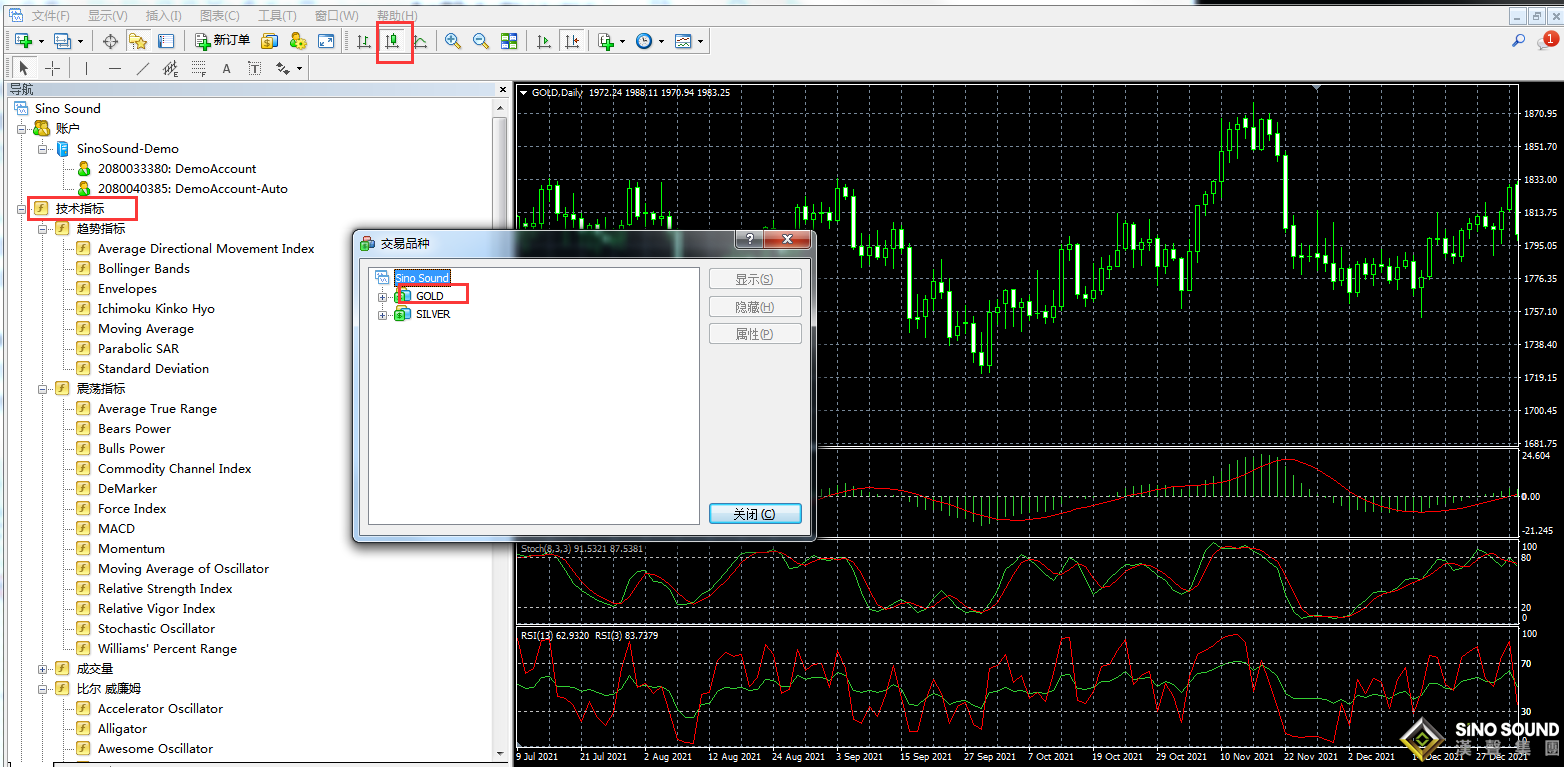Open the chart periodicity clock dropdown
This screenshot has width=1564, height=767.
[x=645, y=41]
